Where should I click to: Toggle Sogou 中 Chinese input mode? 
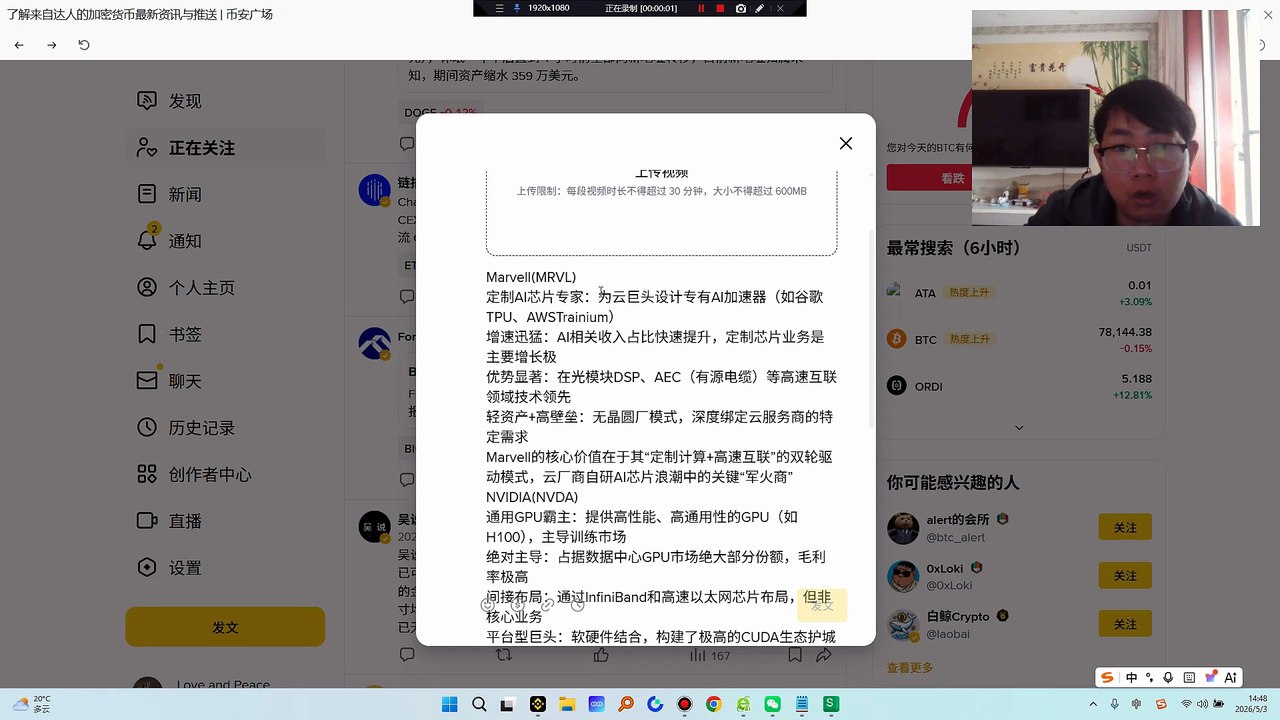pos(1131,677)
